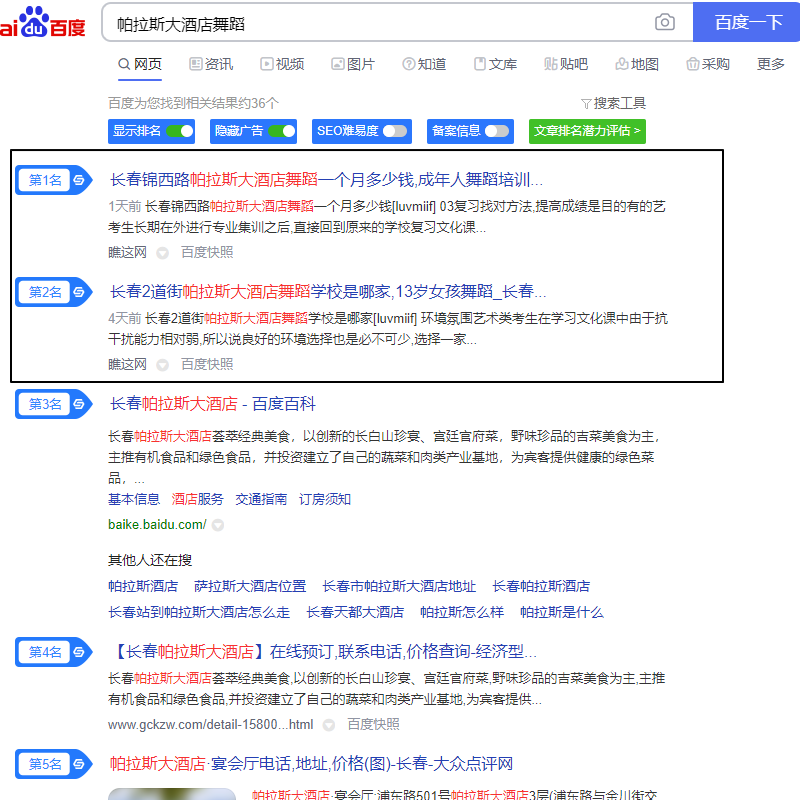The width and height of the screenshot is (800, 800).
Task: Switch to the 地图 tab
Action: (637, 64)
